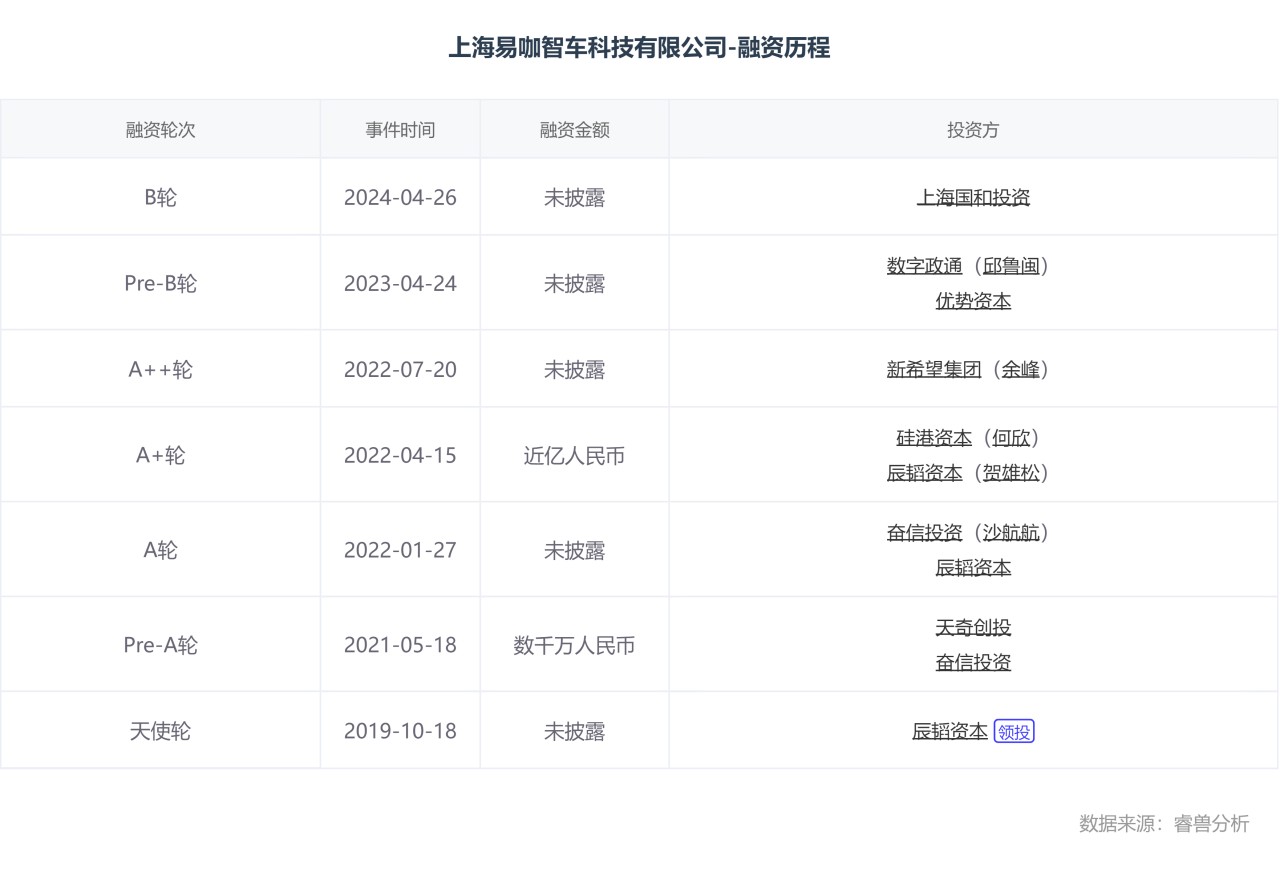Click 未披露 in the B轮 row
Image resolution: width=1280 pixels, height=876 pixels.
click(574, 197)
